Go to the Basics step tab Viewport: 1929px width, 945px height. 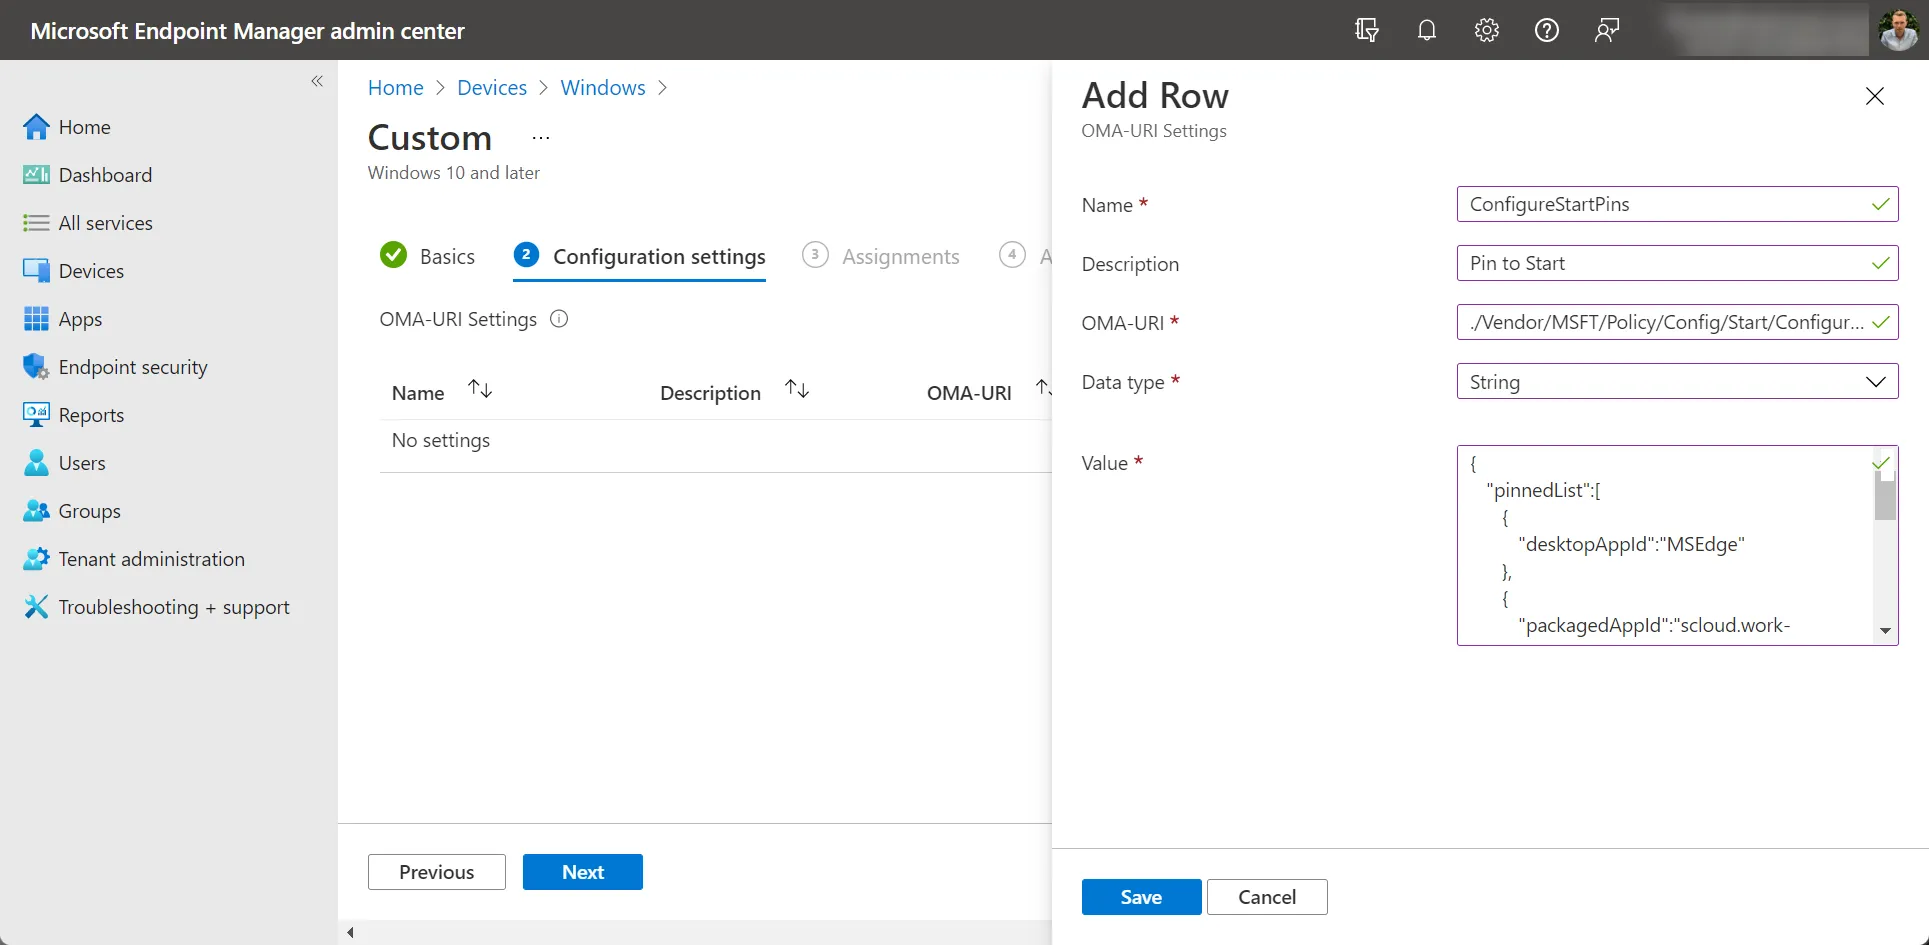tap(428, 256)
